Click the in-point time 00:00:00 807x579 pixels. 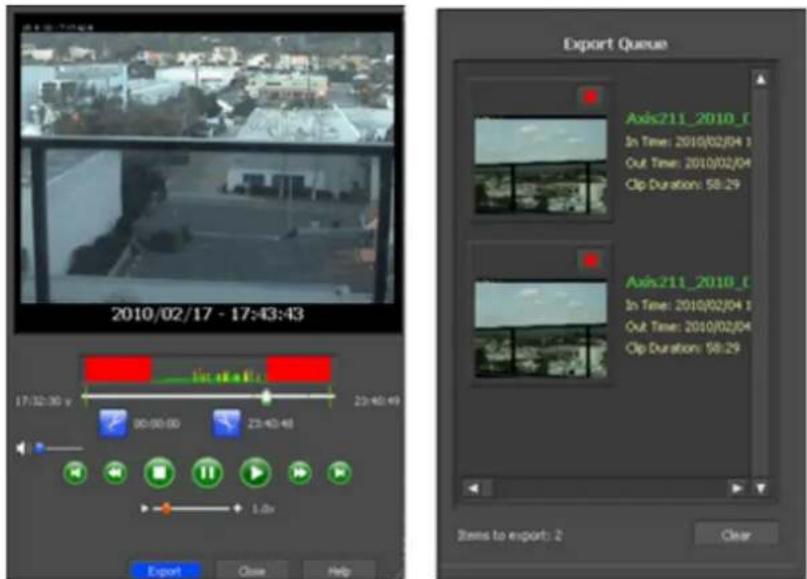tap(157, 424)
